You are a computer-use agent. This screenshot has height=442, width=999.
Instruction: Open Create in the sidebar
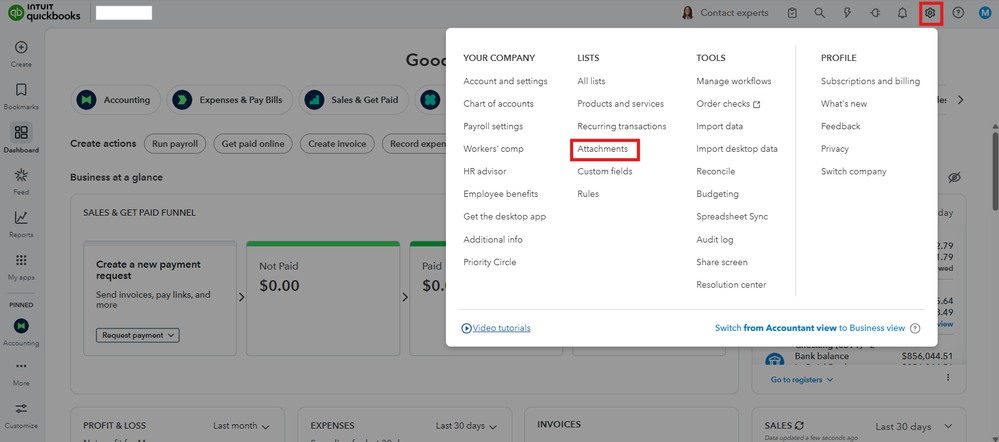pos(21,54)
